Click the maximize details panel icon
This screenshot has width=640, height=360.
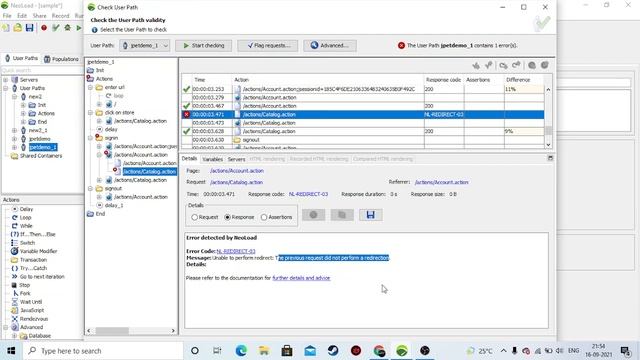click(x=550, y=158)
